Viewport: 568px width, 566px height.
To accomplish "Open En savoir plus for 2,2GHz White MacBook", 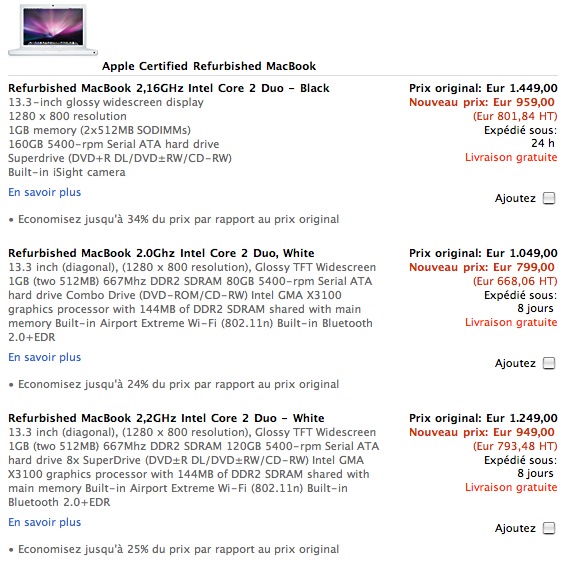I will [45, 522].
